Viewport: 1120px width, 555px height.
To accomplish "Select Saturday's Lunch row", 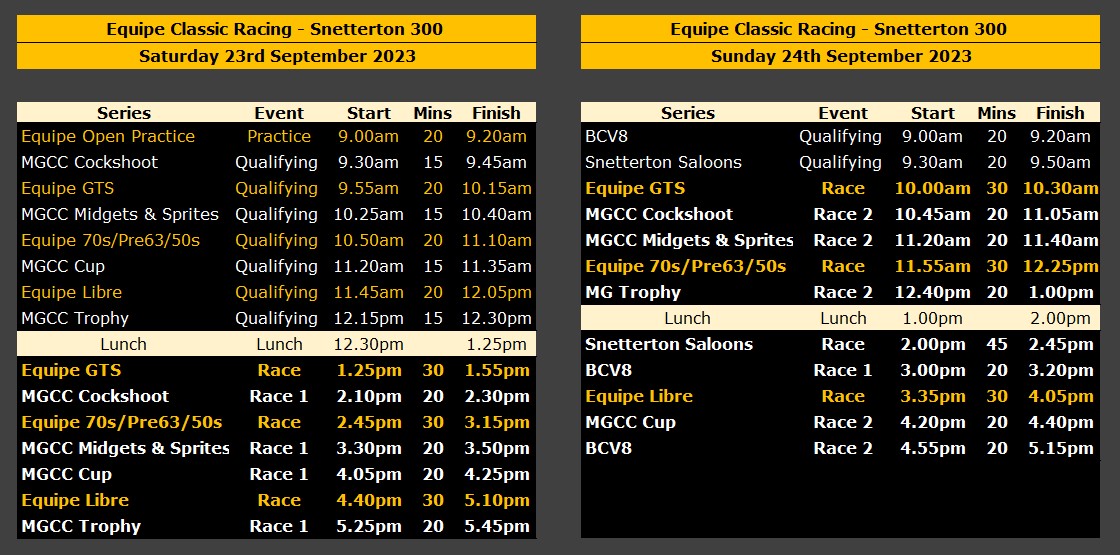I will pos(276,344).
